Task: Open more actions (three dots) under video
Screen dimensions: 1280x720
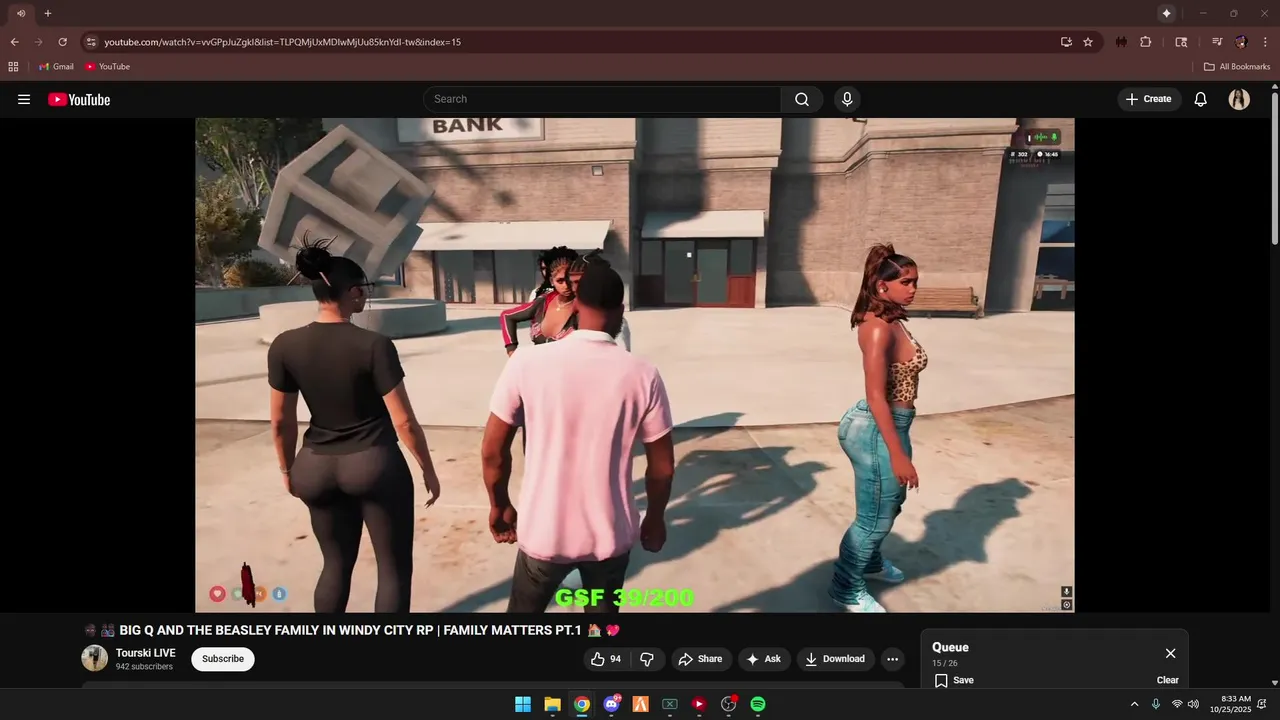Action: [x=892, y=659]
